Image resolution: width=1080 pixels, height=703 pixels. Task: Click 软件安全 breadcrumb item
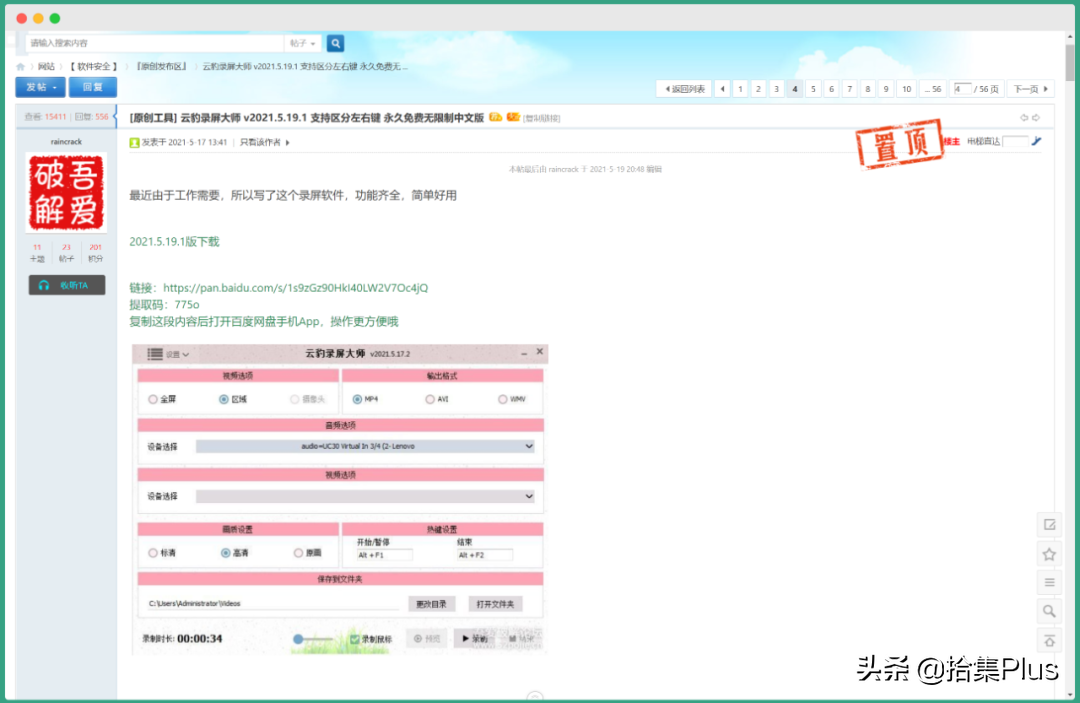point(94,67)
